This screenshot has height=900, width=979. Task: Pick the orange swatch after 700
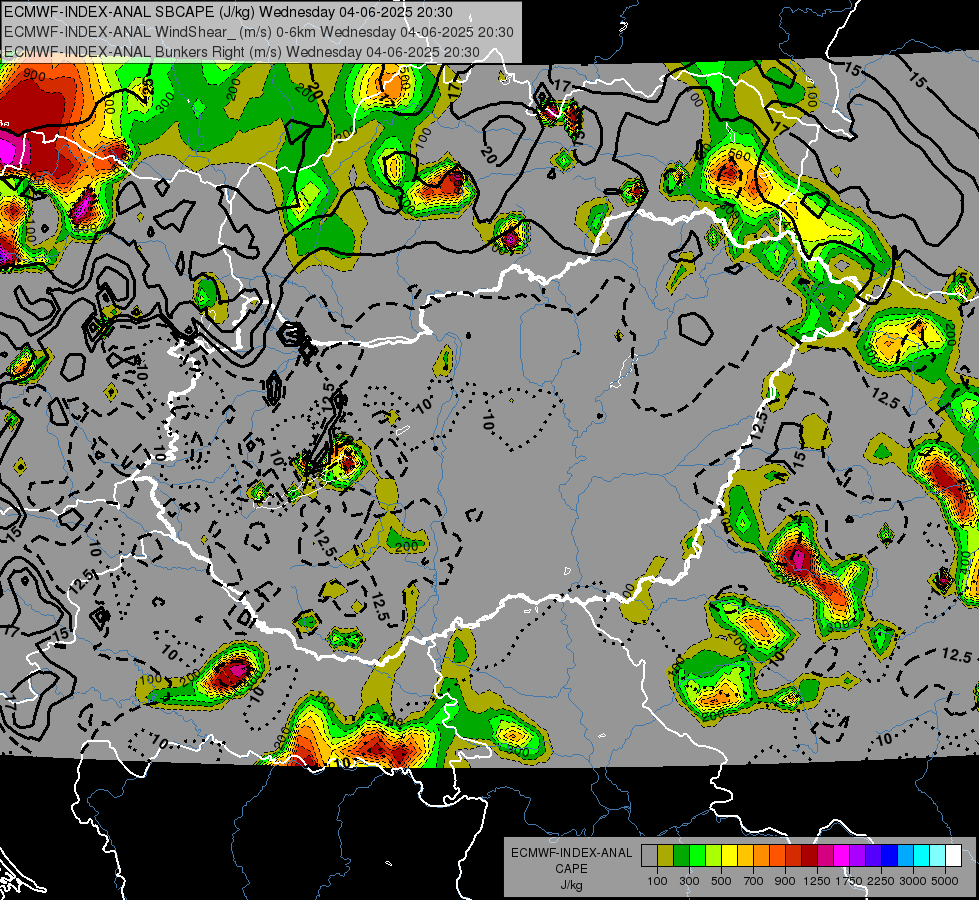[761, 855]
